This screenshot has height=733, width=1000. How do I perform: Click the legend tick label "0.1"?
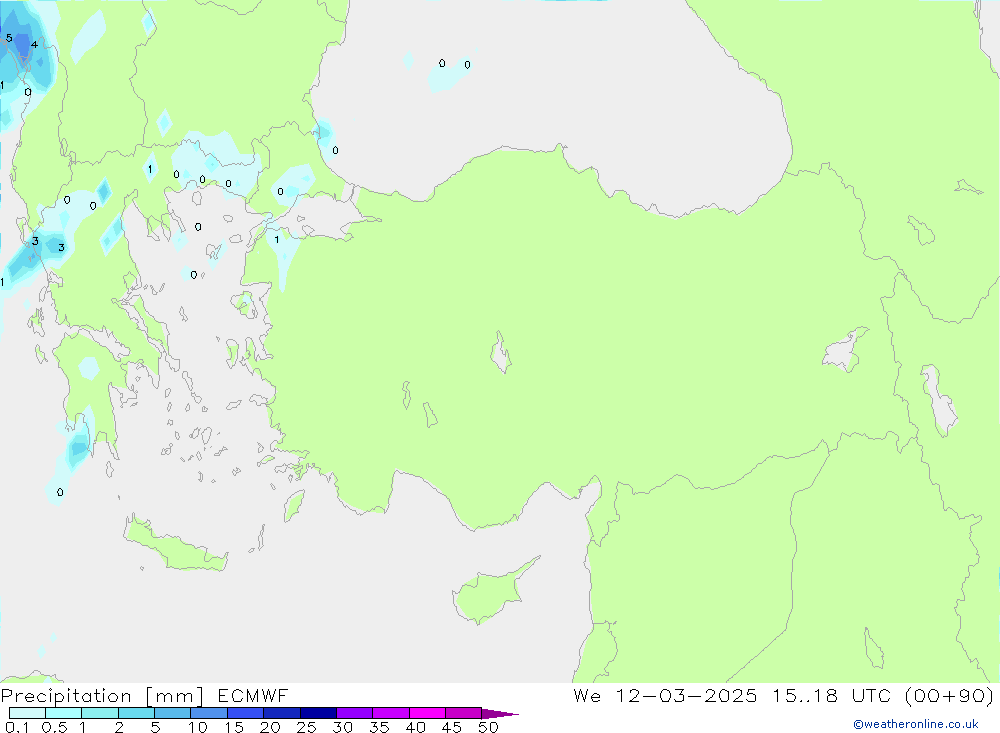coord(17,727)
